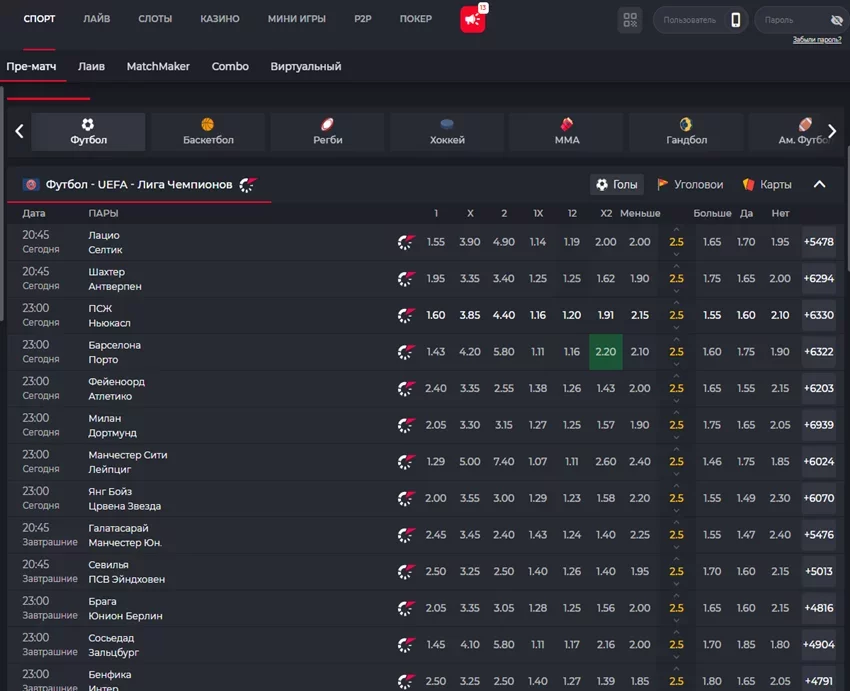Open match stats icon for ПСЖ – Ньюкасл

[x=406, y=315]
